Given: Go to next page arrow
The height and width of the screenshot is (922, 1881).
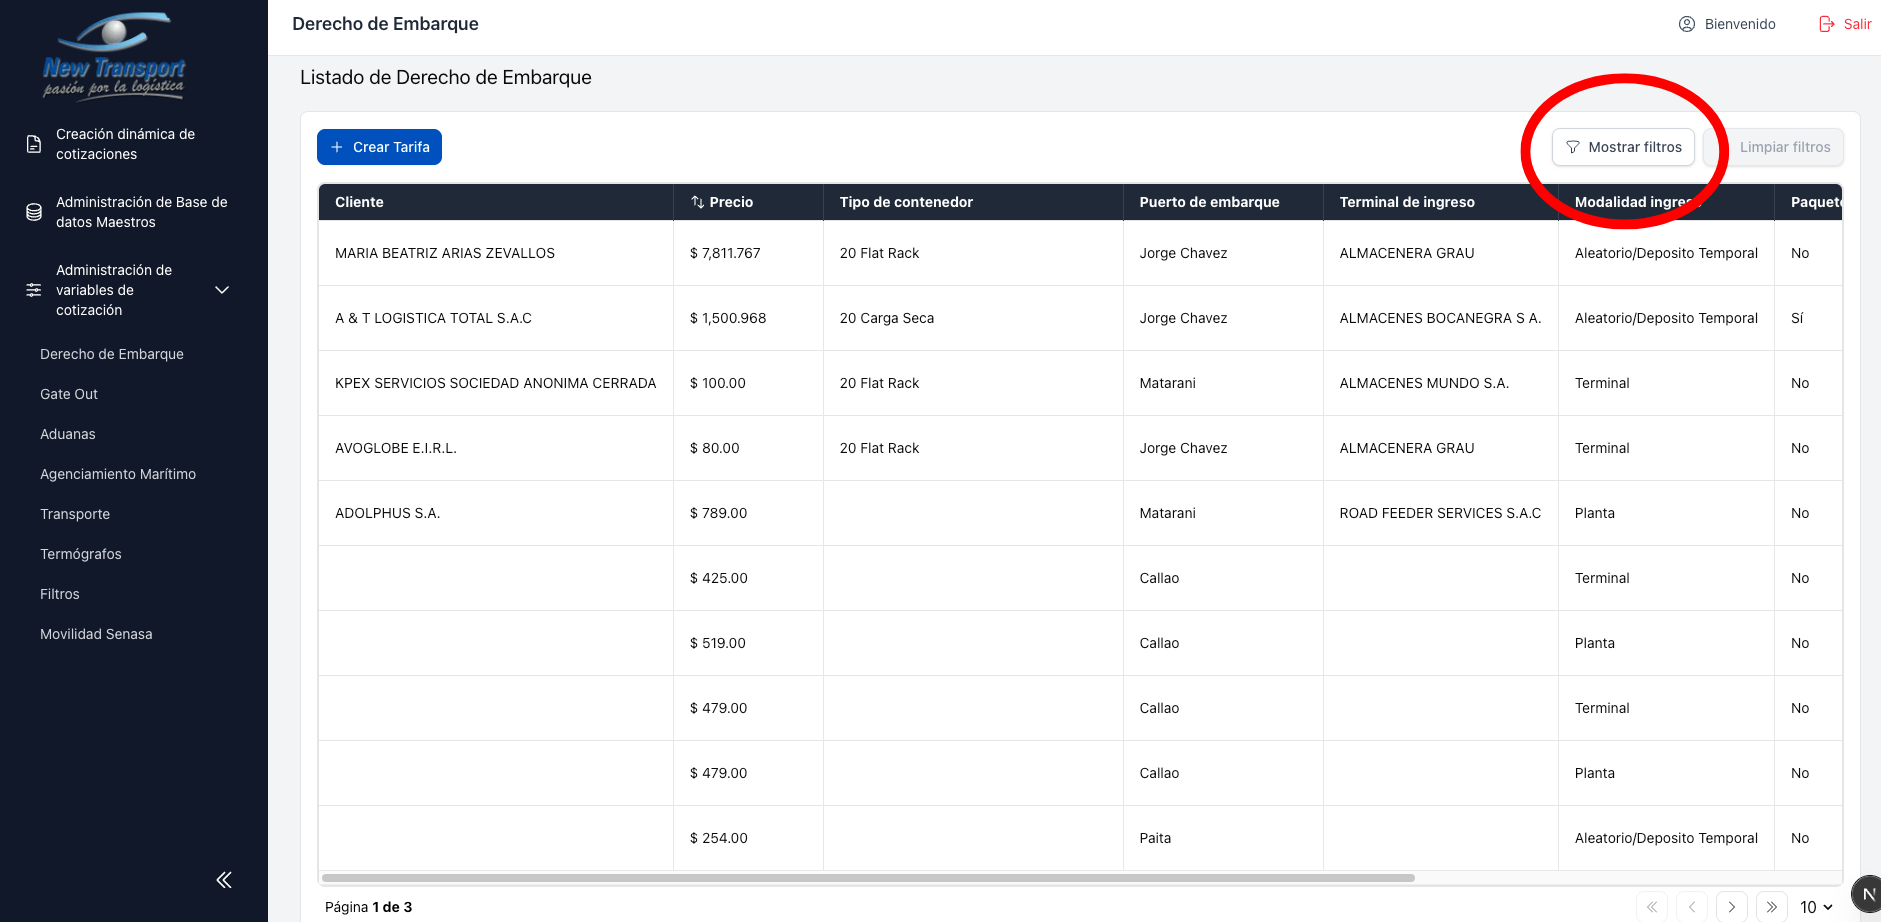Looking at the screenshot, I should [1731, 907].
